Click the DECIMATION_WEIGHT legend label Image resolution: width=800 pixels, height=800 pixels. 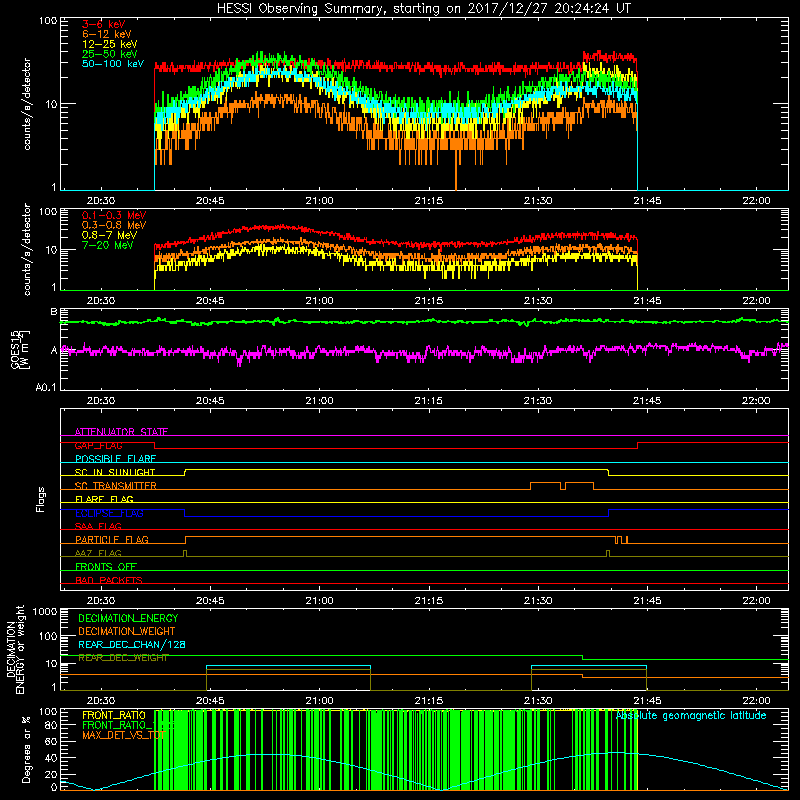(x=127, y=632)
